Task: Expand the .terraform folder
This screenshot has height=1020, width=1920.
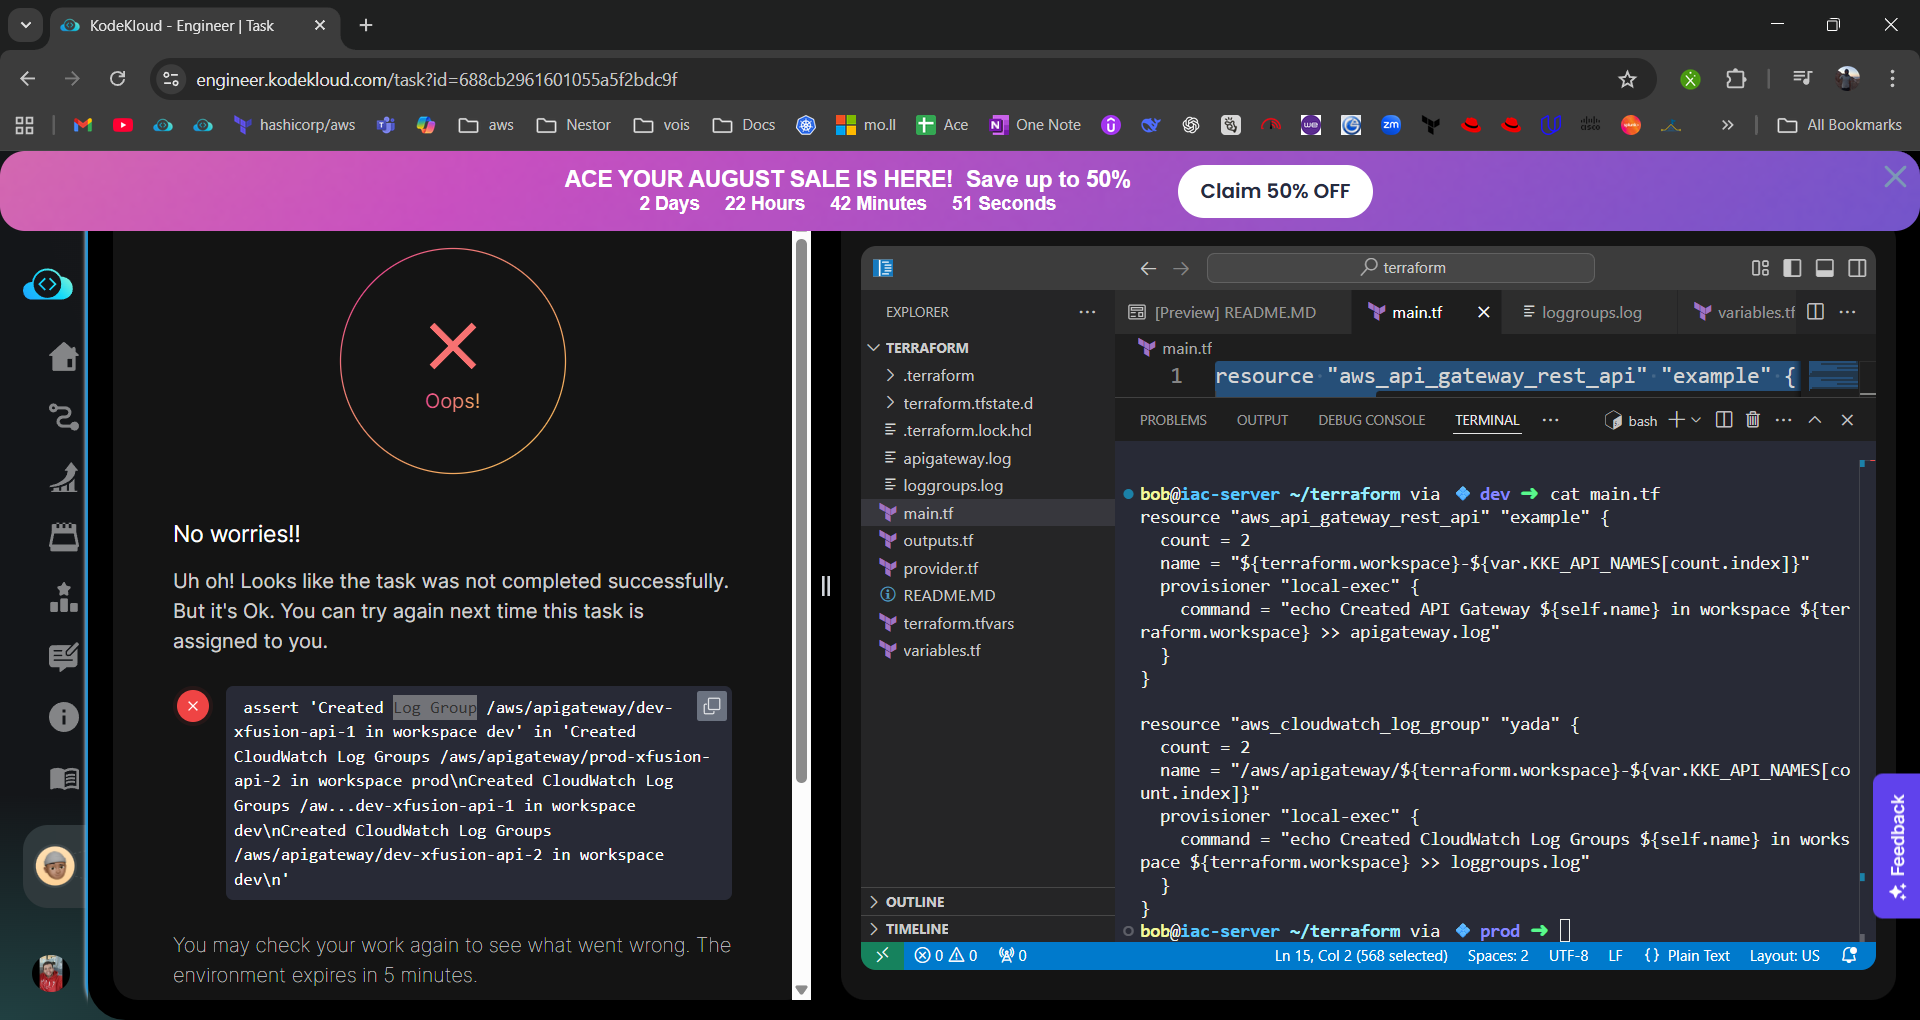Action: (938, 376)
